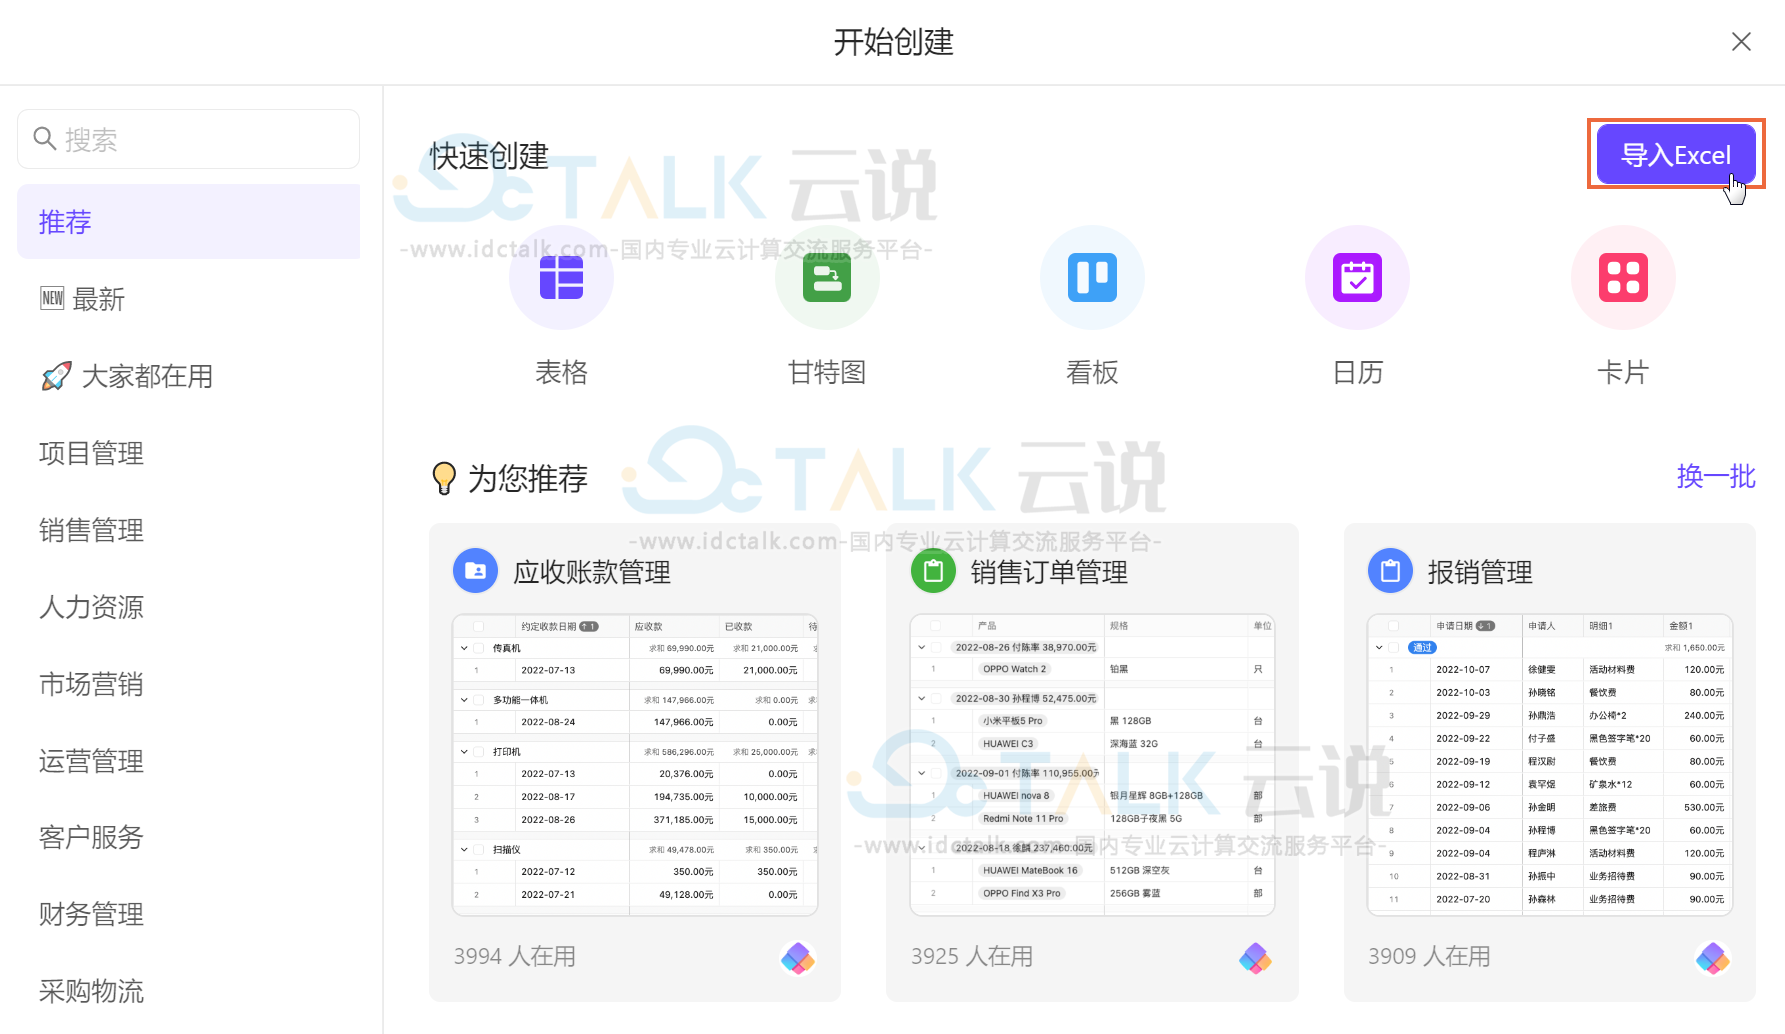Image resolution: width=1785 pixels, height=1034 pixels.
Task: Click logo badge on 应收账款管理 card
Action: tap(798, 958)
